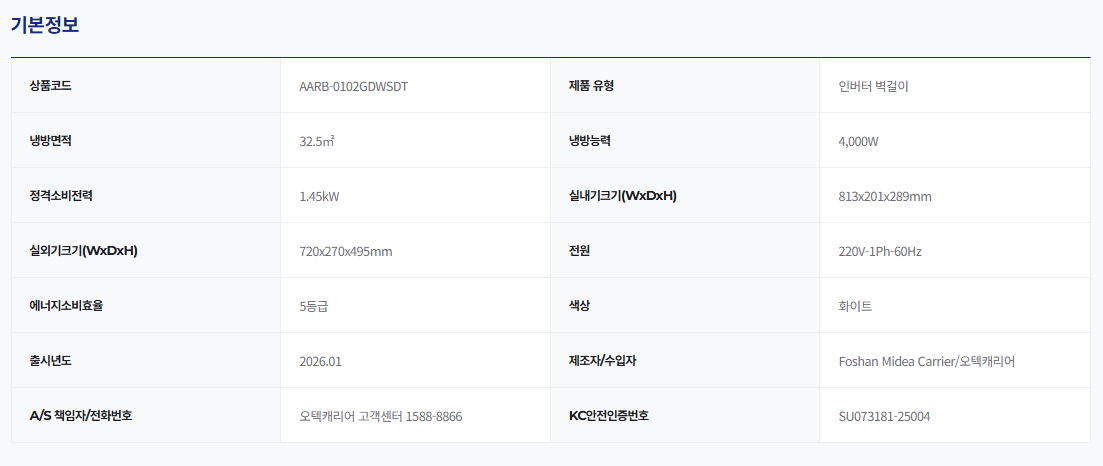Image resolution: width=1103 pixels, height=466 pixels.
Task: Click indoor unit size 813x201x289mm
Action: click(885, 196)
